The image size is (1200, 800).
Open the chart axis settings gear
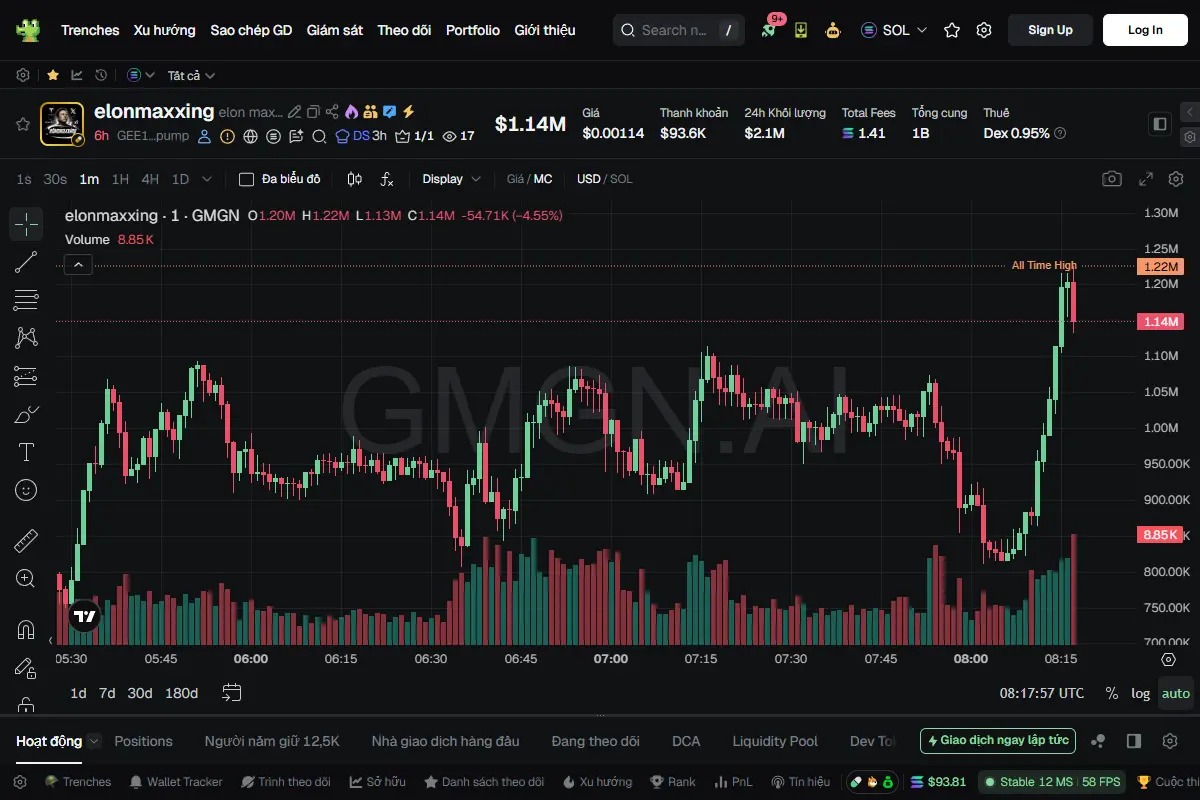coord(1168,659)
